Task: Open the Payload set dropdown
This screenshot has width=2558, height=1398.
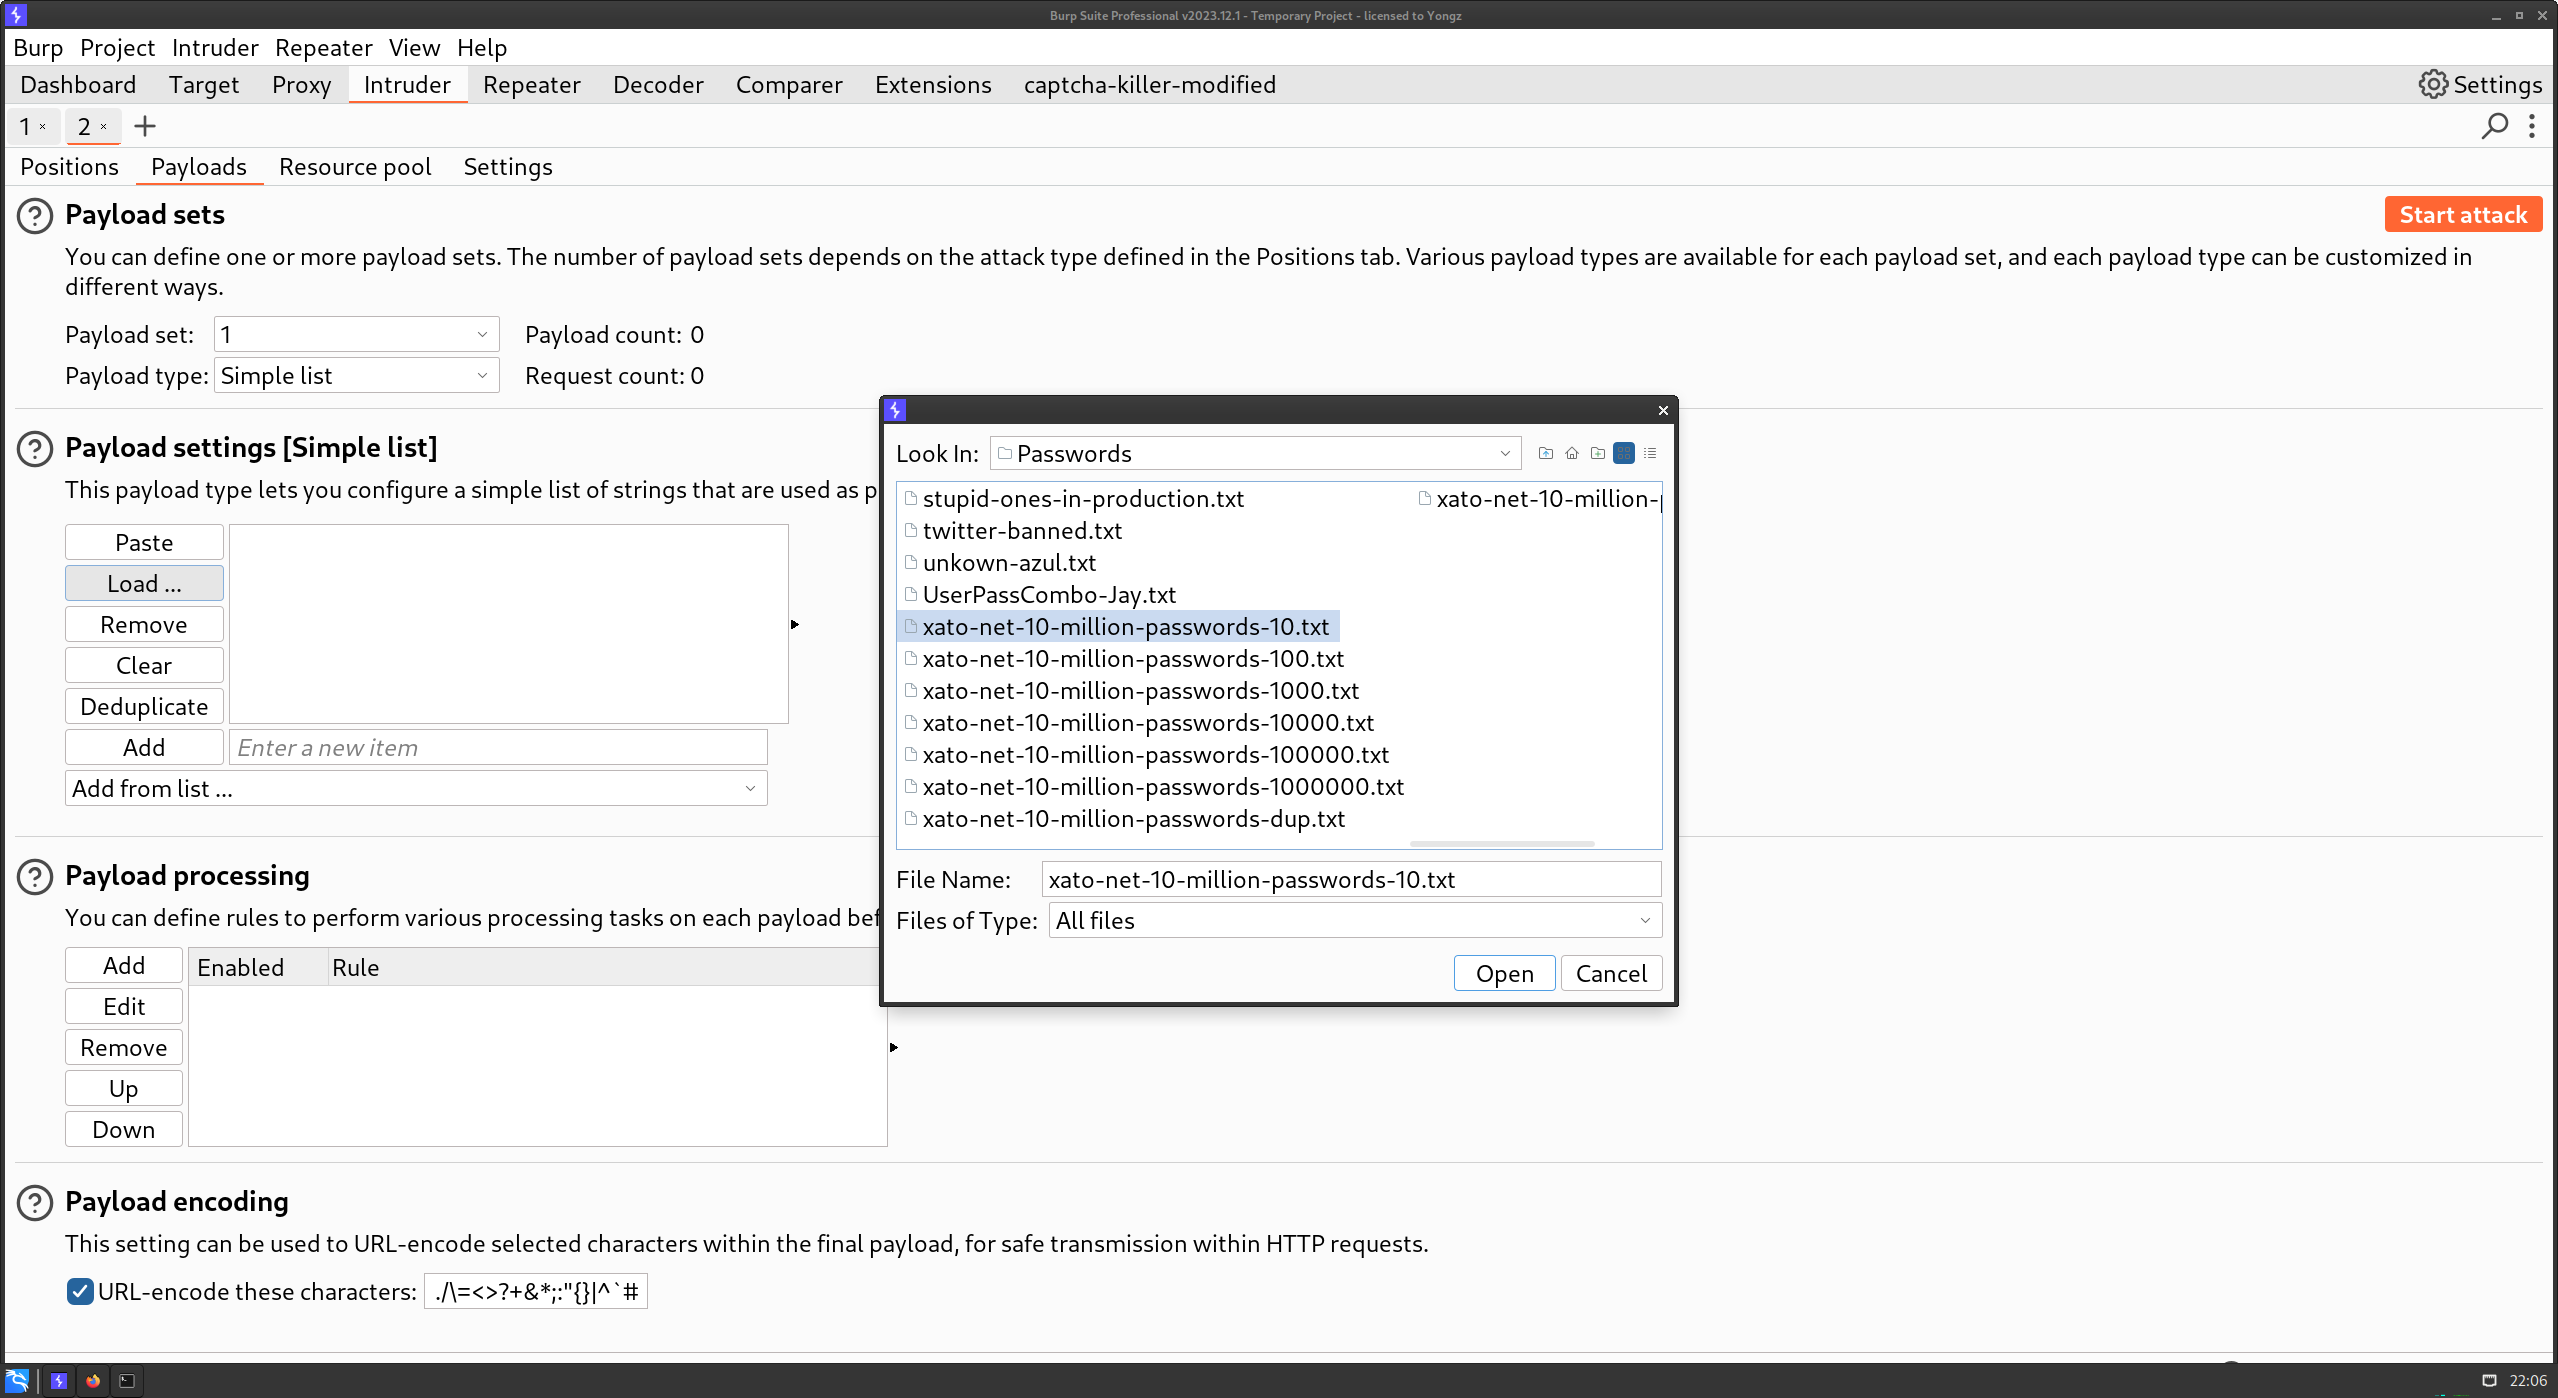Action: coord(356,335)
